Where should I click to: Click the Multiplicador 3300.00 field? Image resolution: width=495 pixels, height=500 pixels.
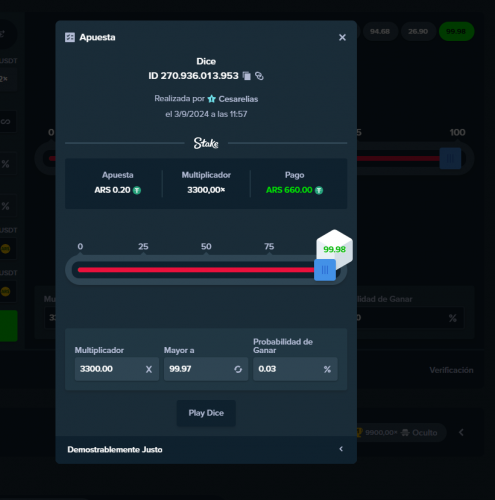(117, 369)
